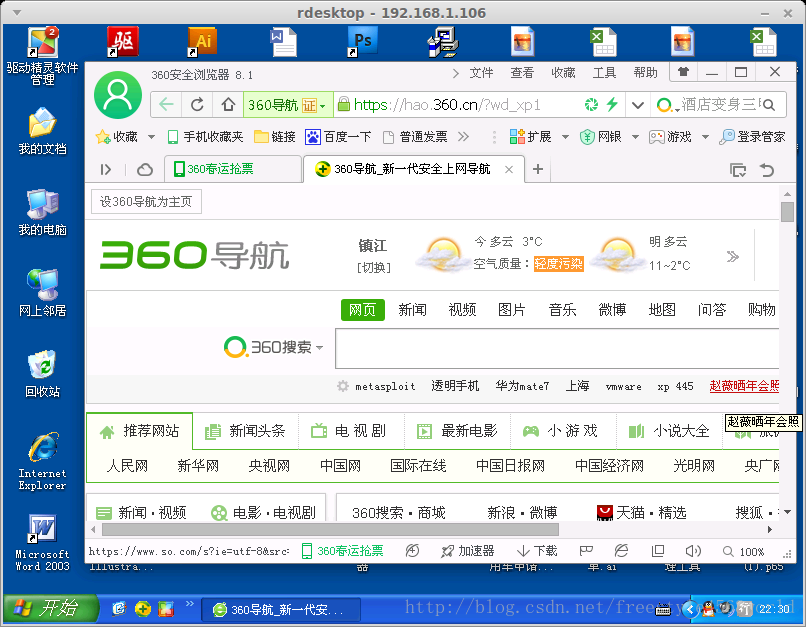Open the 新闻头条 section tab
Viewport: 806px width, 627px height.
[x=246, y=431]
